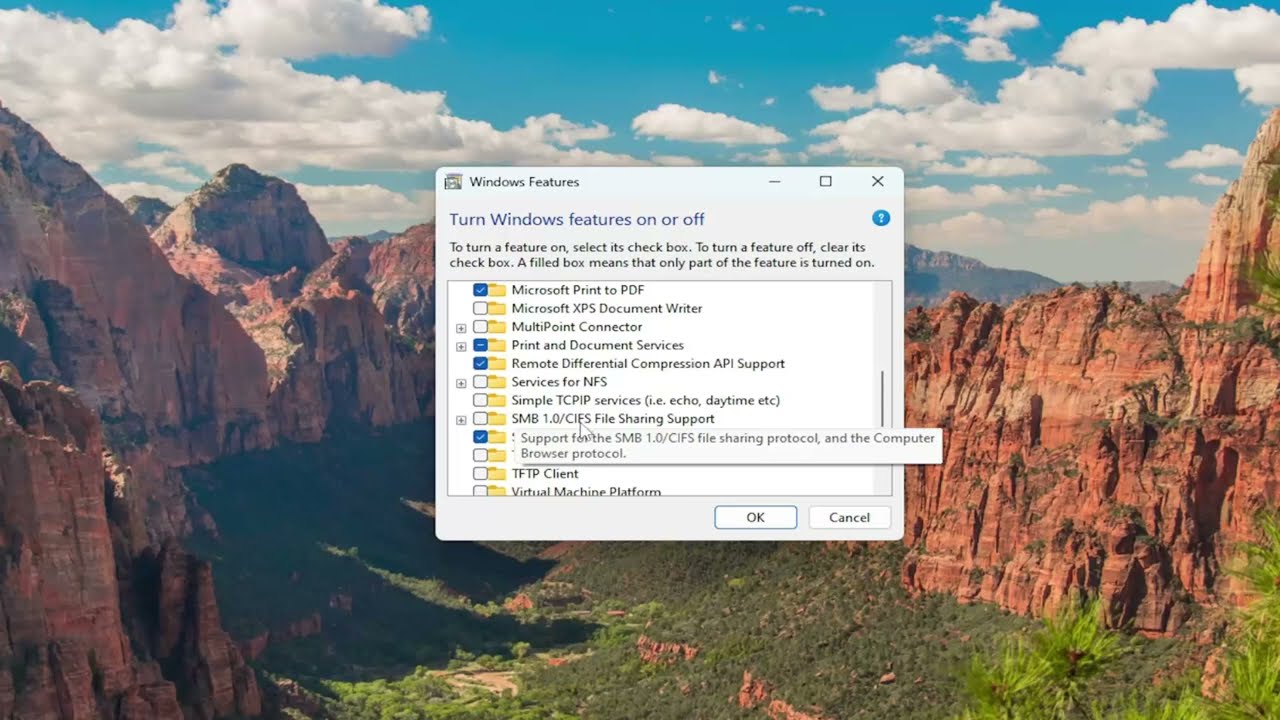The image size is (1280, 720).
Task: Close the Windows Features dialog
Action: point(877,182)
